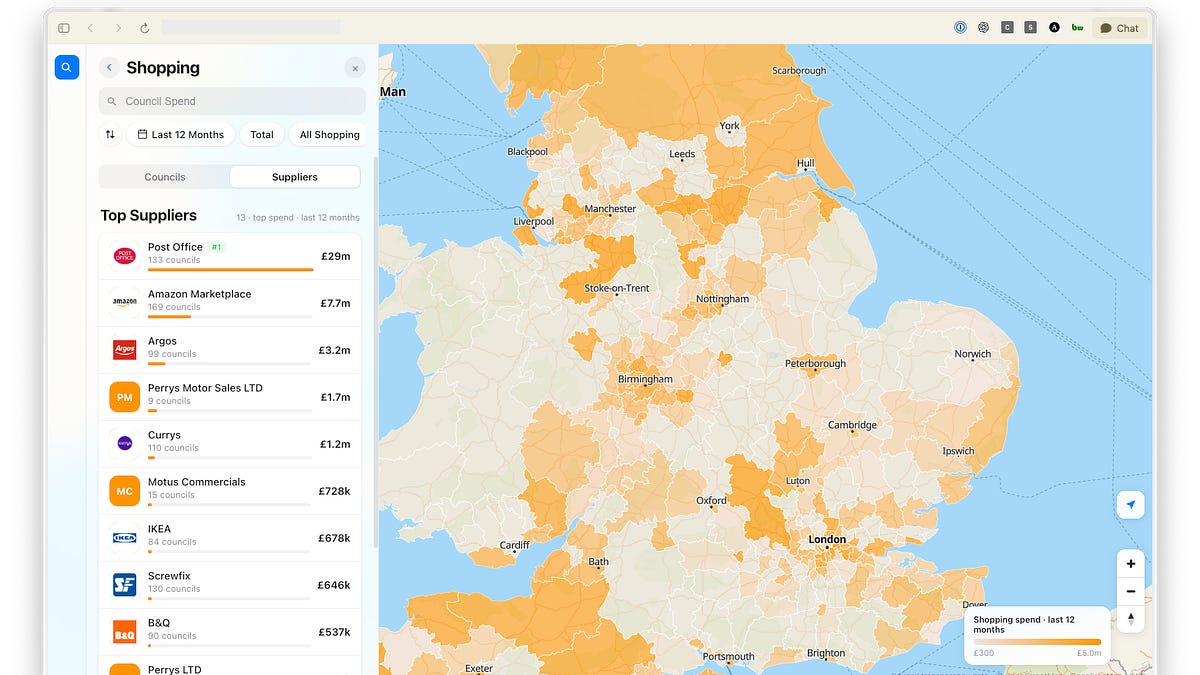
Task: Click the Manchester label on the map
Action: click(610, 209)
